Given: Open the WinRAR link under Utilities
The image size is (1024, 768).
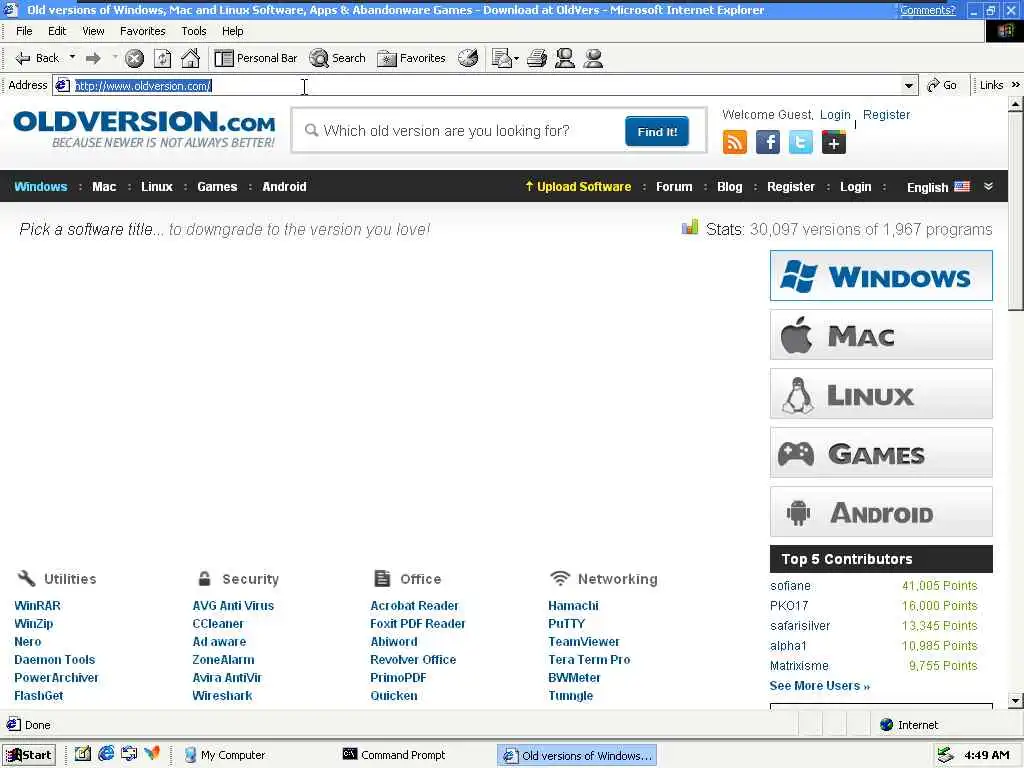Looking at the screenshot, I should (37, 605).
